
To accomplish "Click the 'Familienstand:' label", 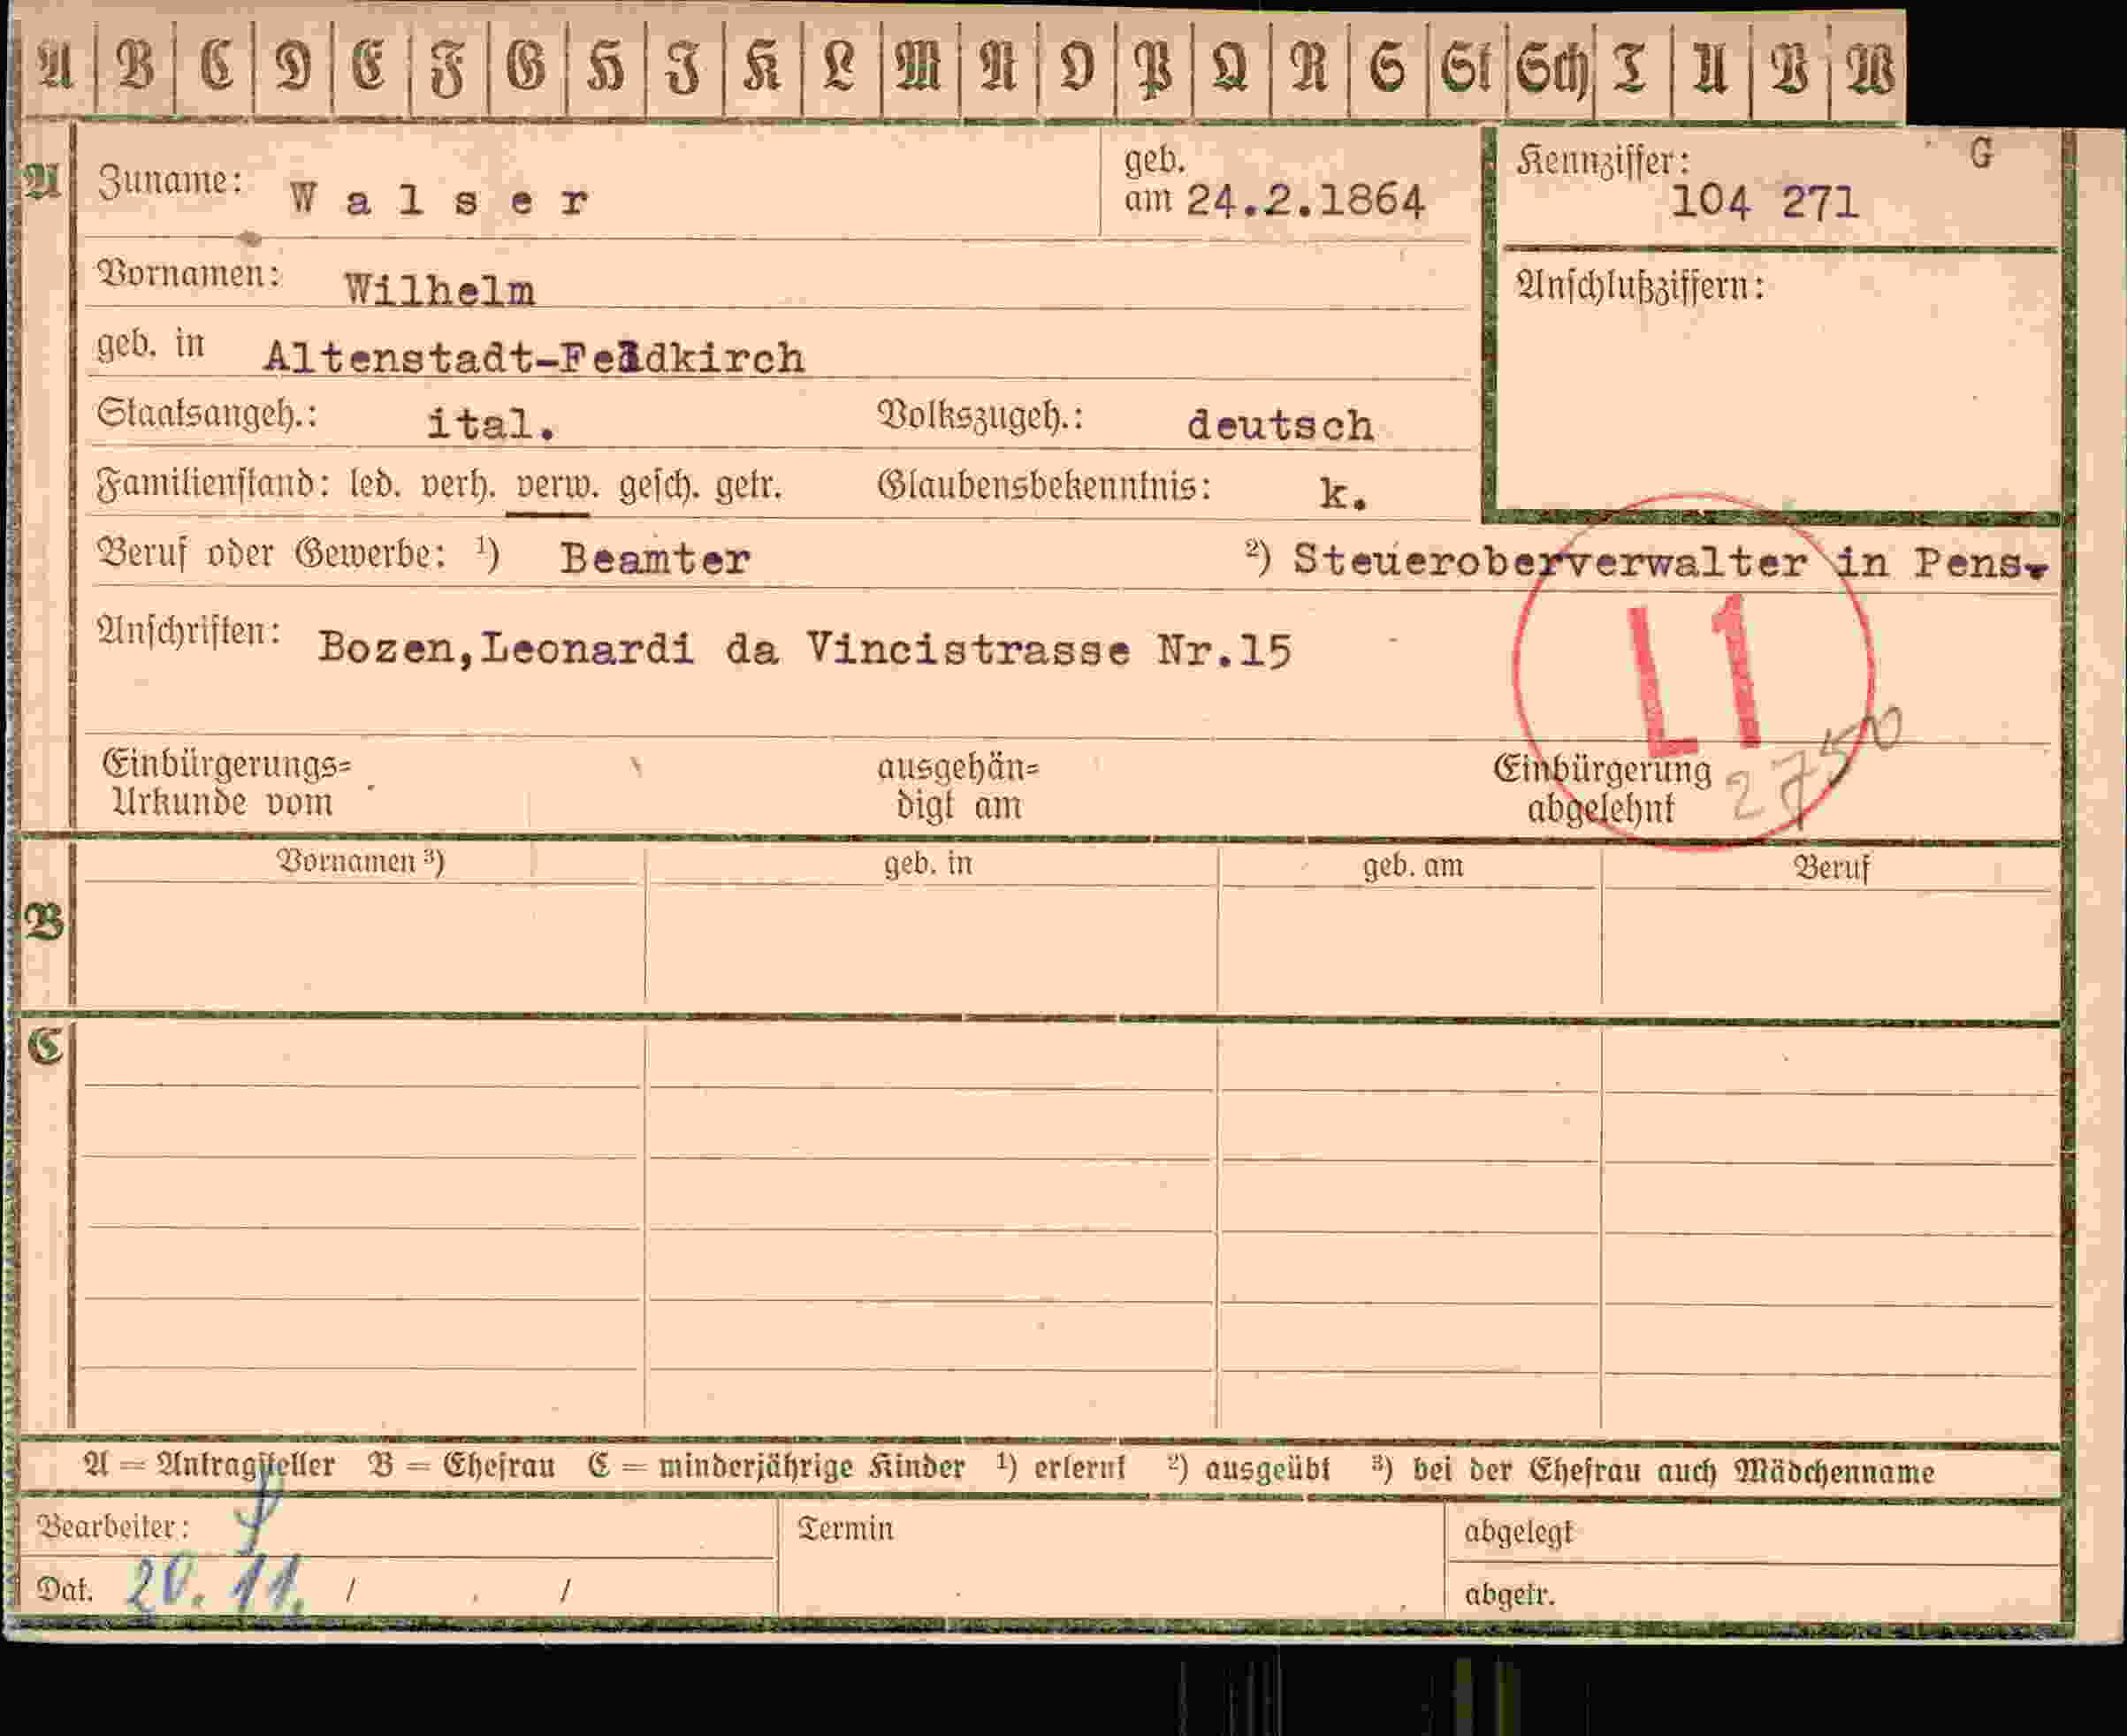I will pos(213,484).
